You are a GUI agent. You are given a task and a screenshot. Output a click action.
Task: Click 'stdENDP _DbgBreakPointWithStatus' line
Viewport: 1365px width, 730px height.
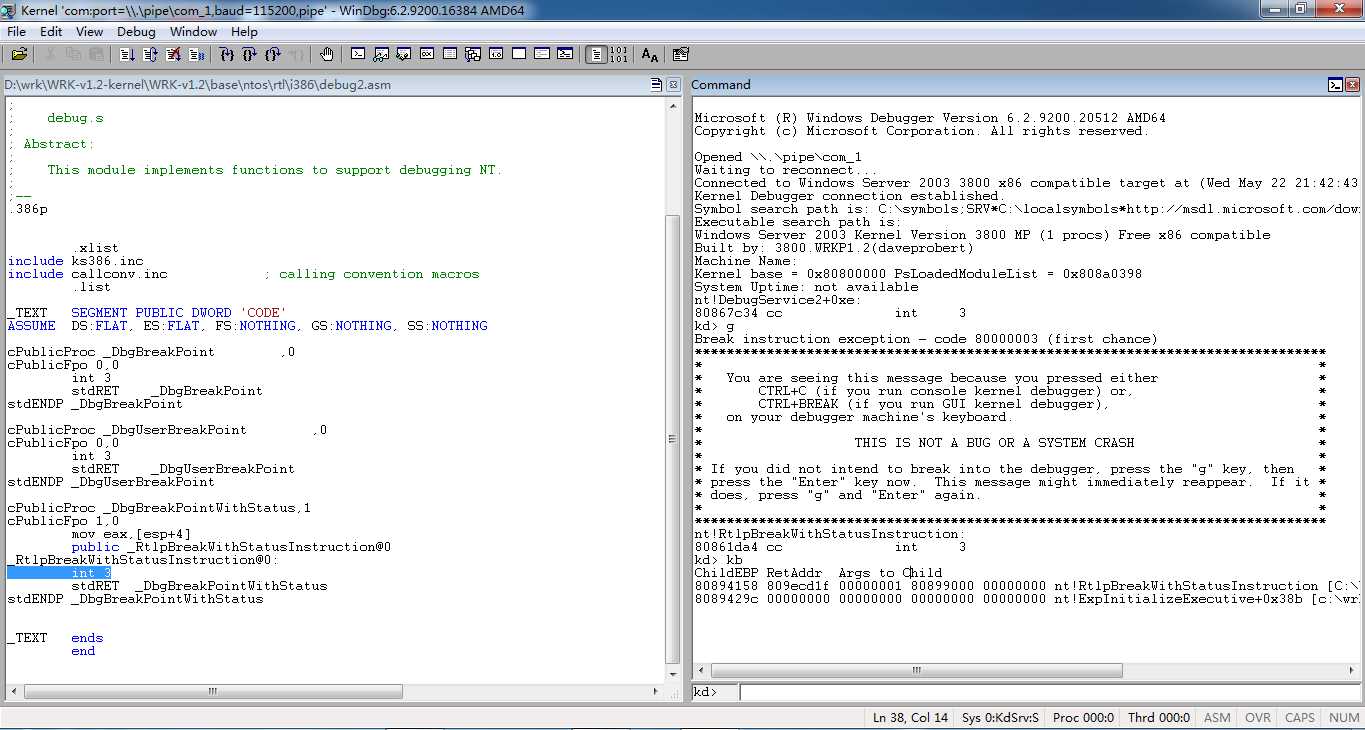pyautogui.click(x=135, y=599)
